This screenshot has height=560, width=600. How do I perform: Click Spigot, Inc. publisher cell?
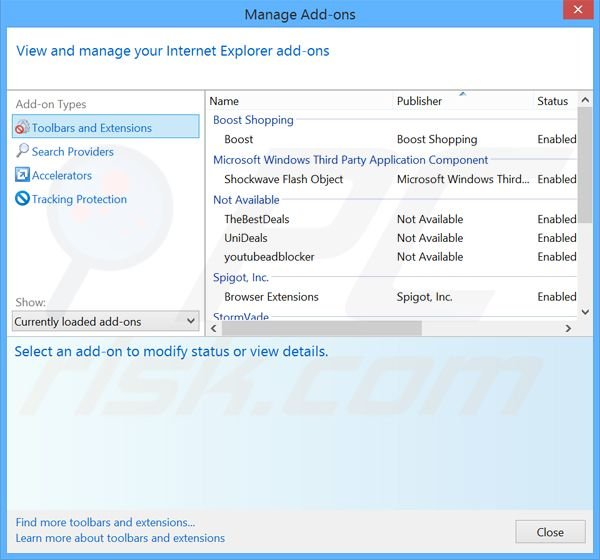tap(424, 297)
